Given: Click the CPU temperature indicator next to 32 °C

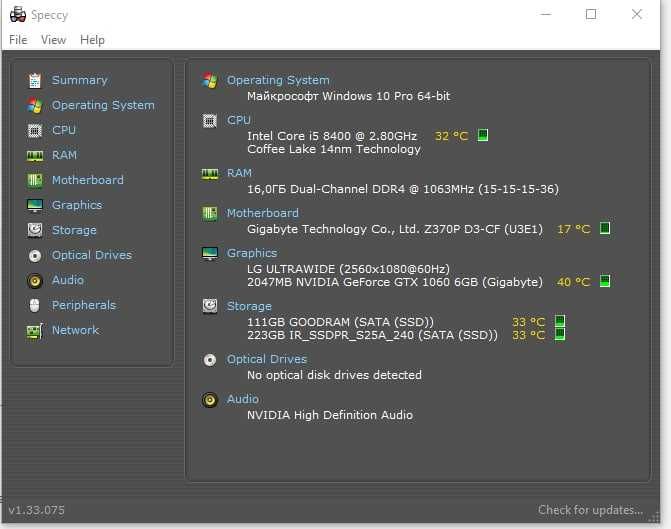Looking at the screenshot, I should tap(483, 135).
